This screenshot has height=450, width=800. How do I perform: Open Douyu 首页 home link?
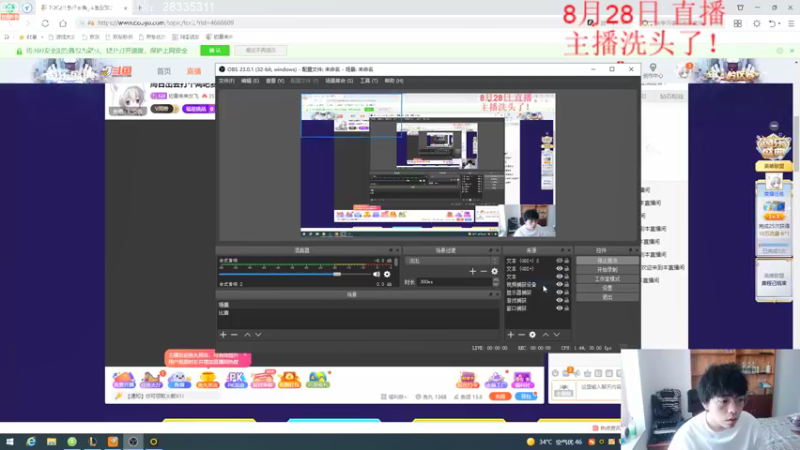(164, 71)
